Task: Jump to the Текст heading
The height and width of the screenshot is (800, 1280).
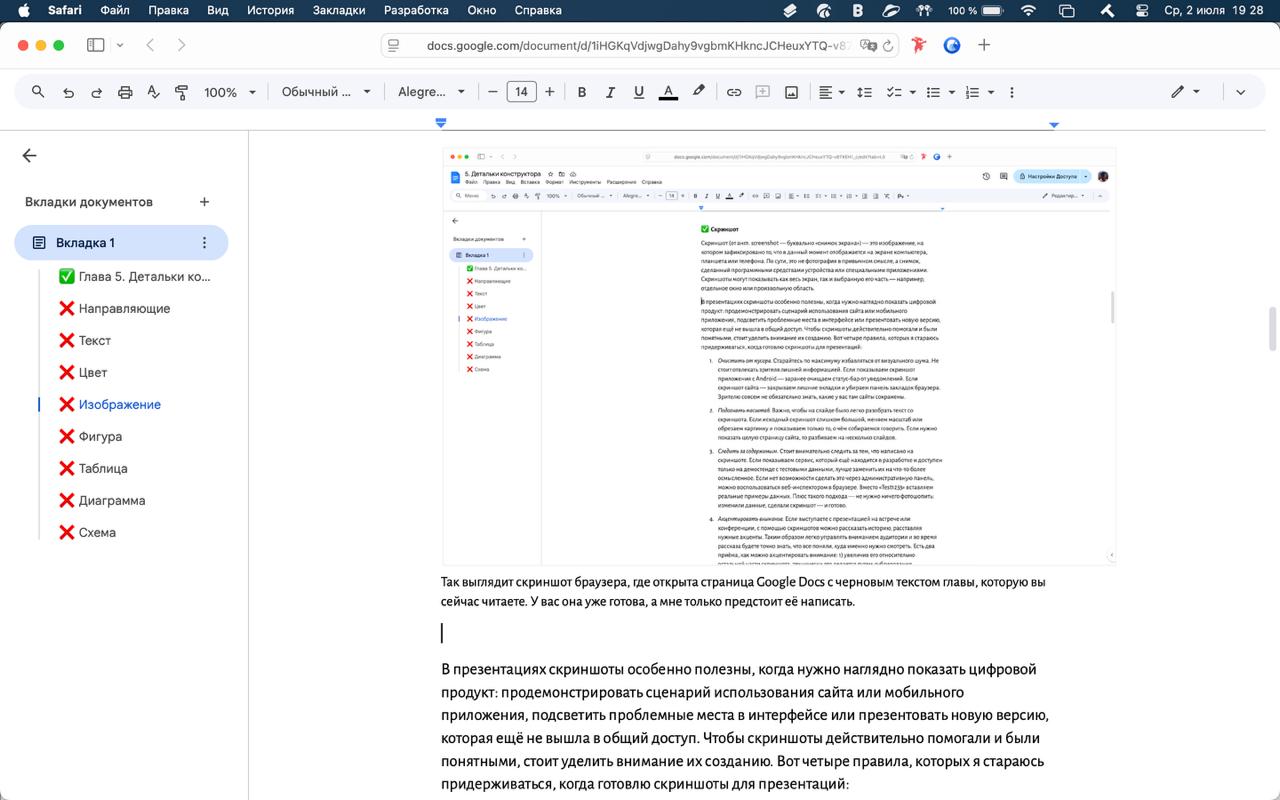Action: pyautogui.click(x=85, y=341)
